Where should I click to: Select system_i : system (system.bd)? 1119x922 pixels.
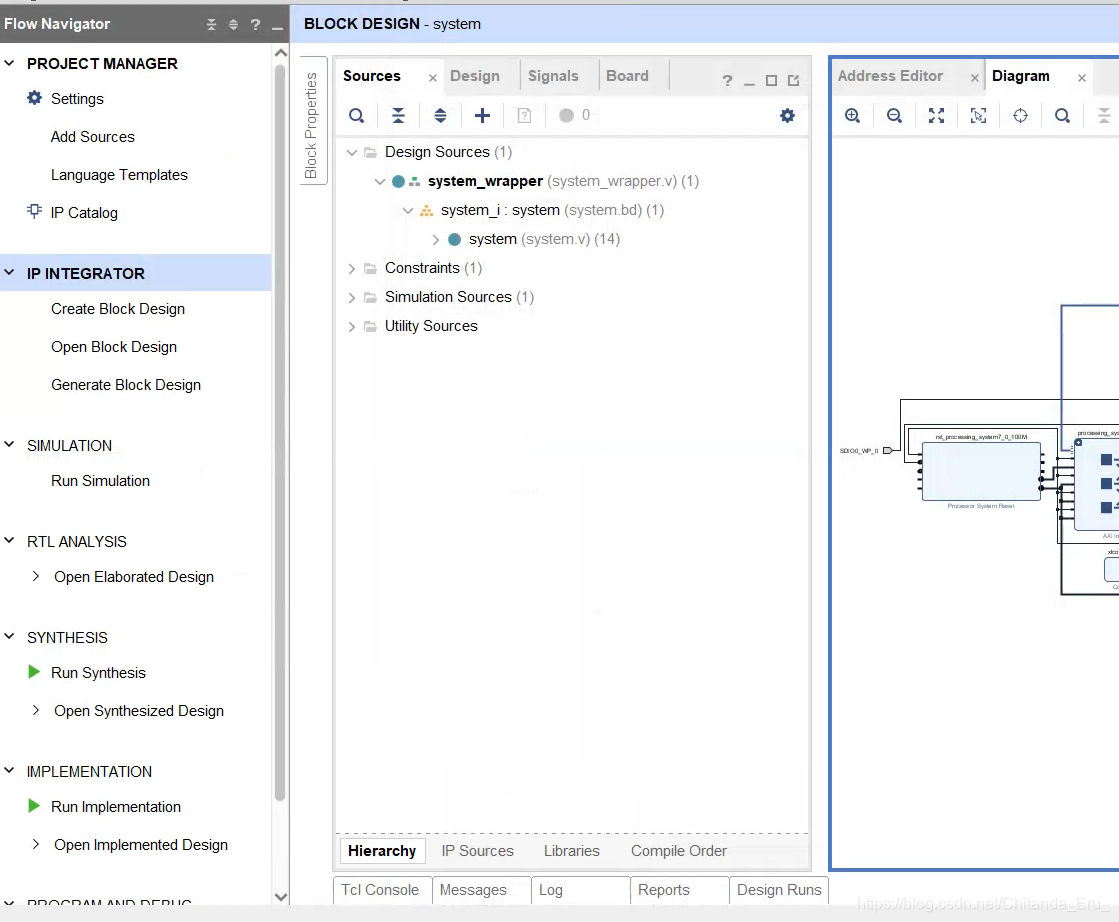(552, 210)
